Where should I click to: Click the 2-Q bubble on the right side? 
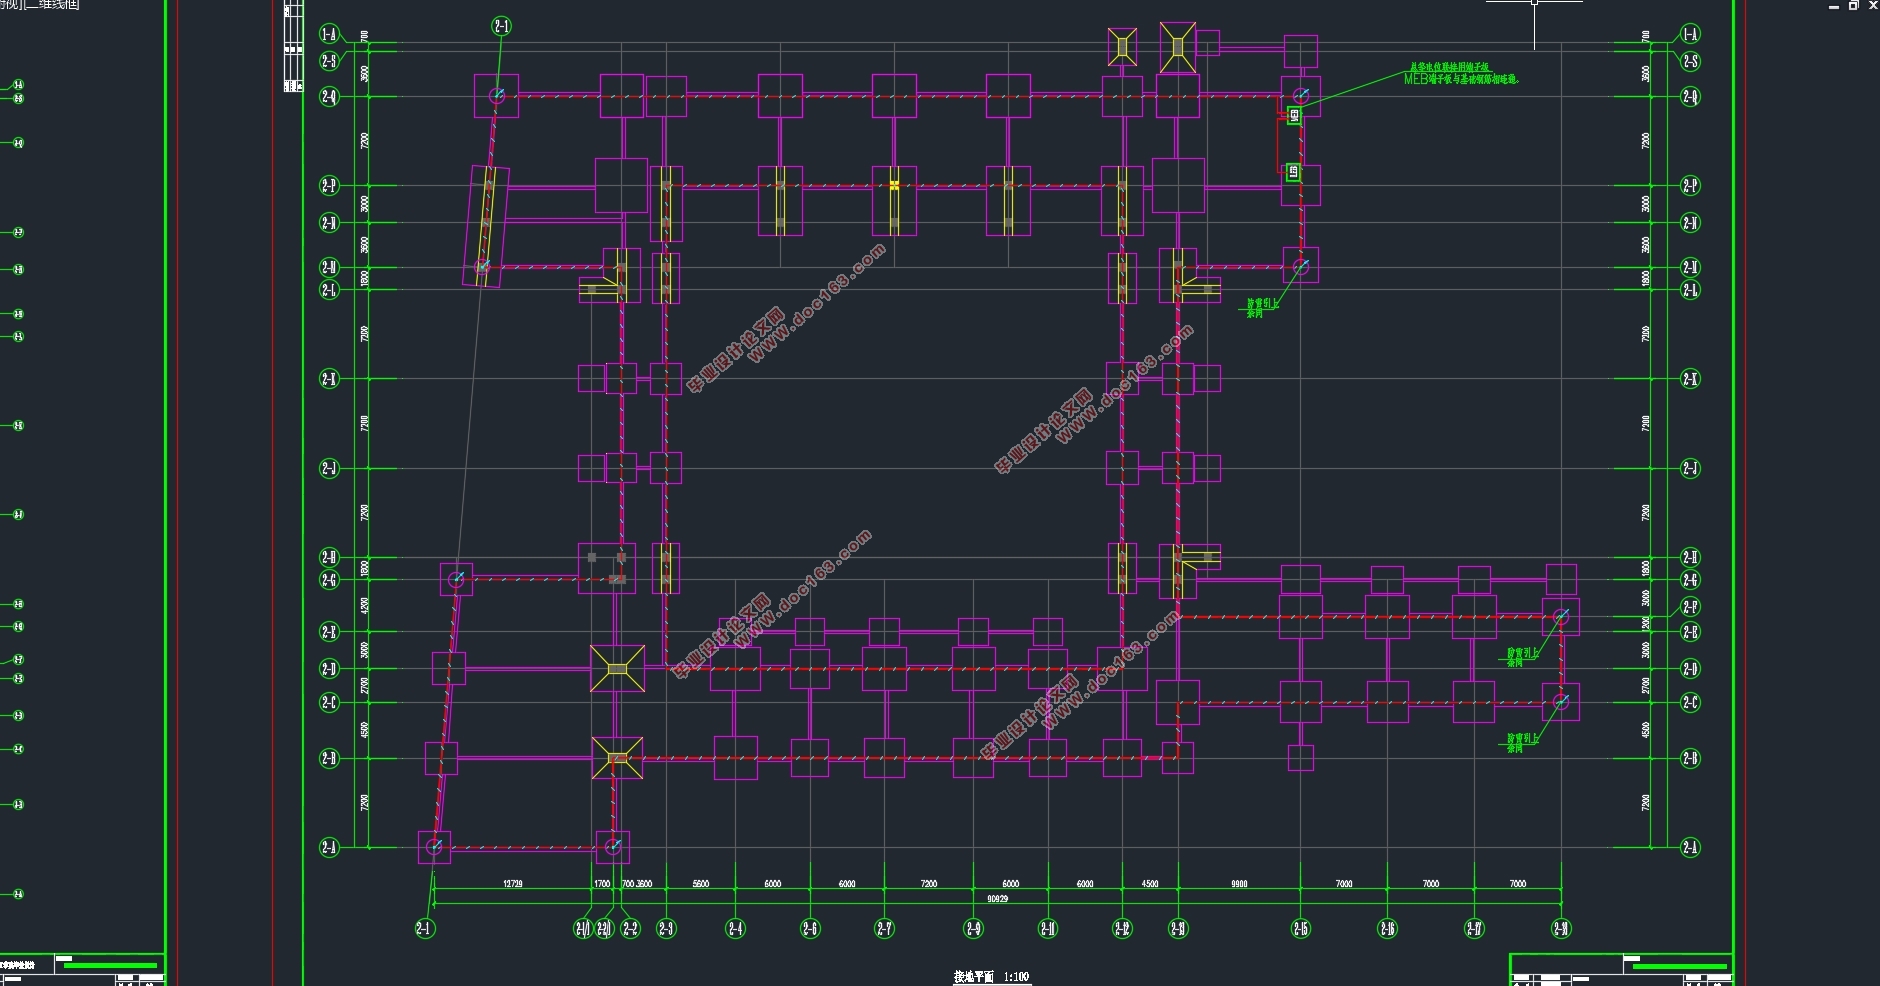[x=1690, y=97]
